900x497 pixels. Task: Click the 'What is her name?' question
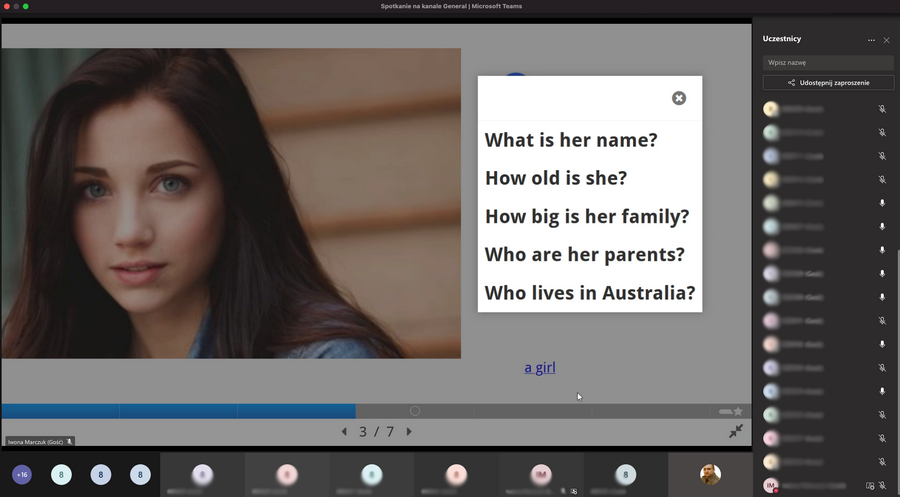pyautogui.click(x=571, y=140)
